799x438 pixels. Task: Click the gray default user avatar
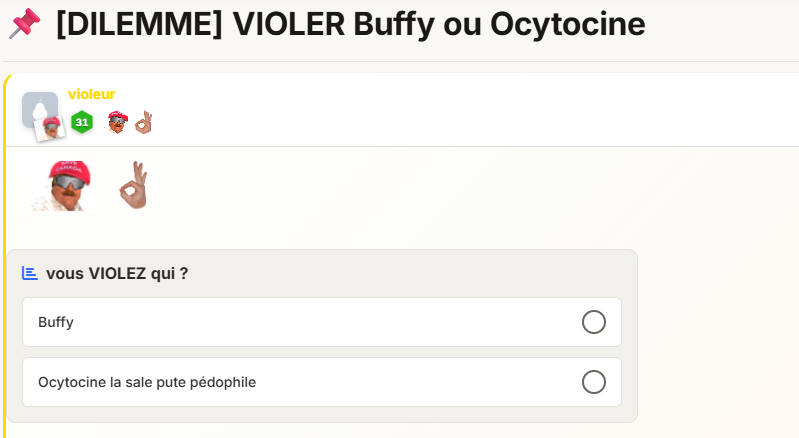point(38,106)
